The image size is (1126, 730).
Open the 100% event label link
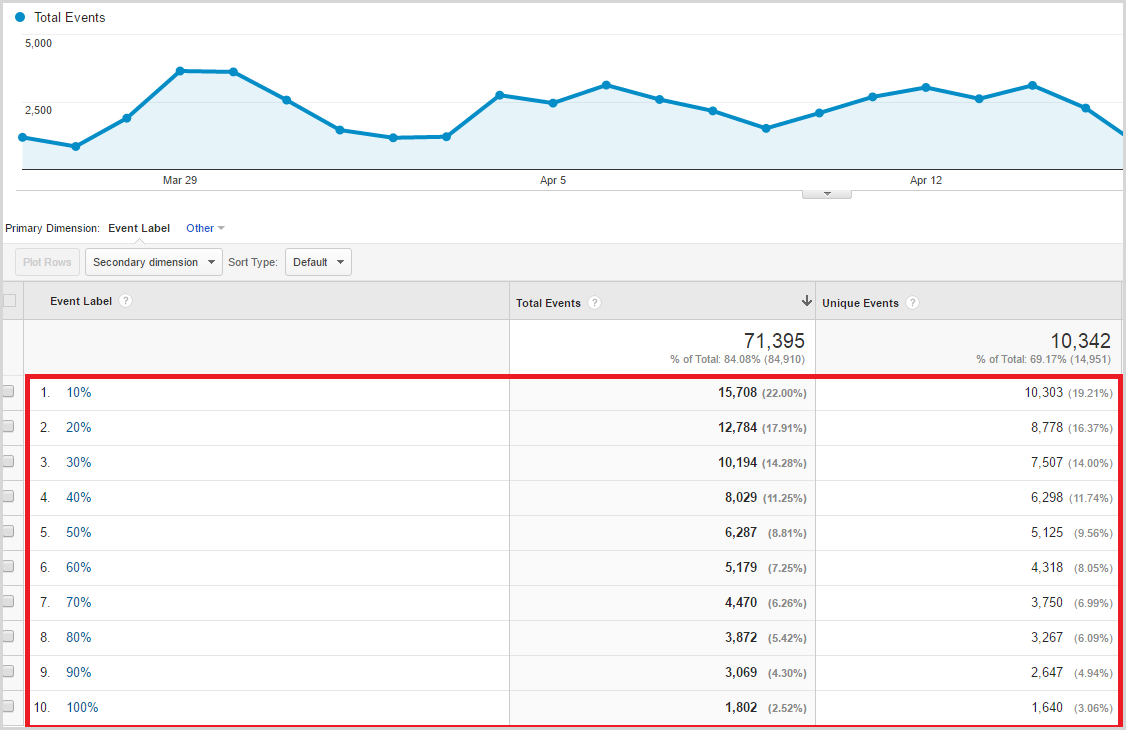(x=82, y=707)
